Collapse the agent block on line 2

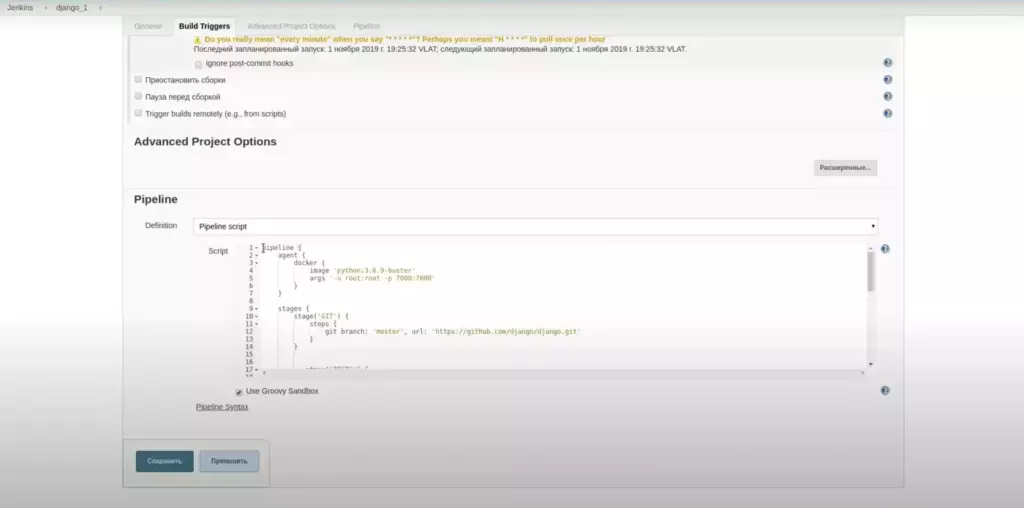click(x=257, y=255)
